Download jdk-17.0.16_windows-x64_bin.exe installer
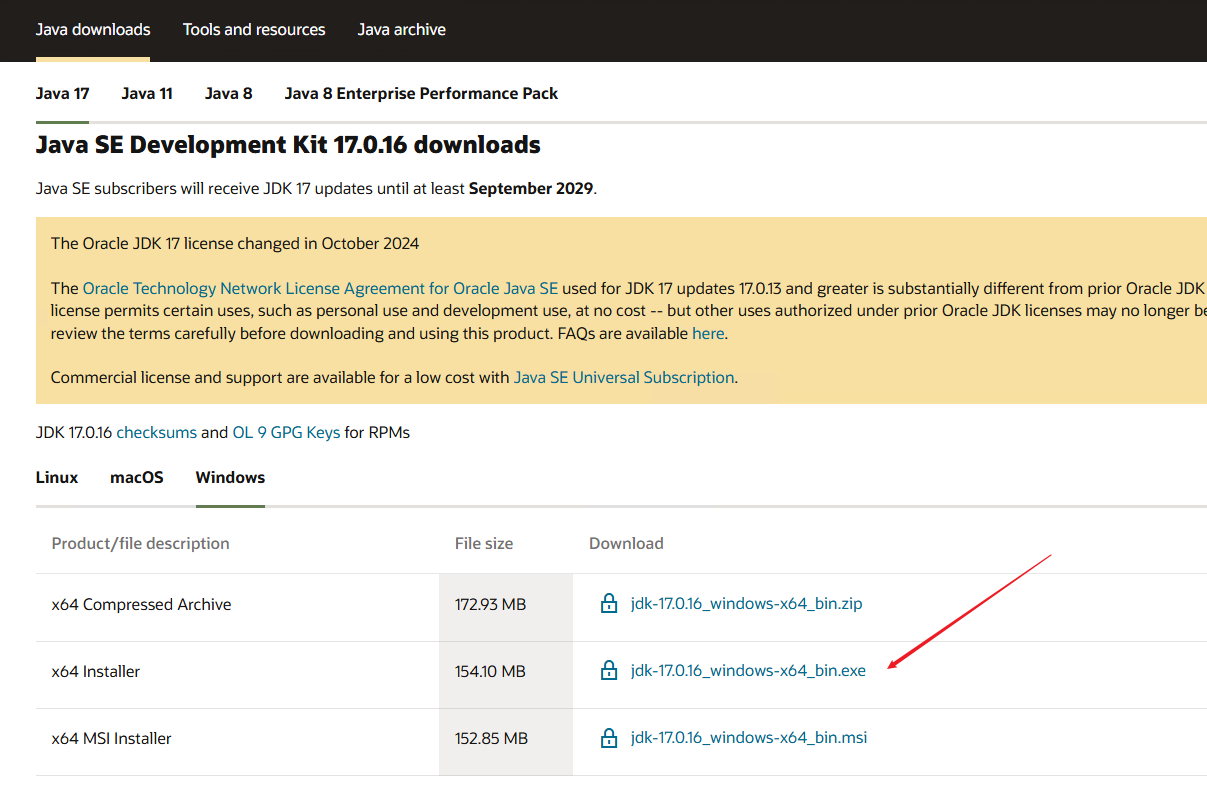1207x796 pixels. 748,670
